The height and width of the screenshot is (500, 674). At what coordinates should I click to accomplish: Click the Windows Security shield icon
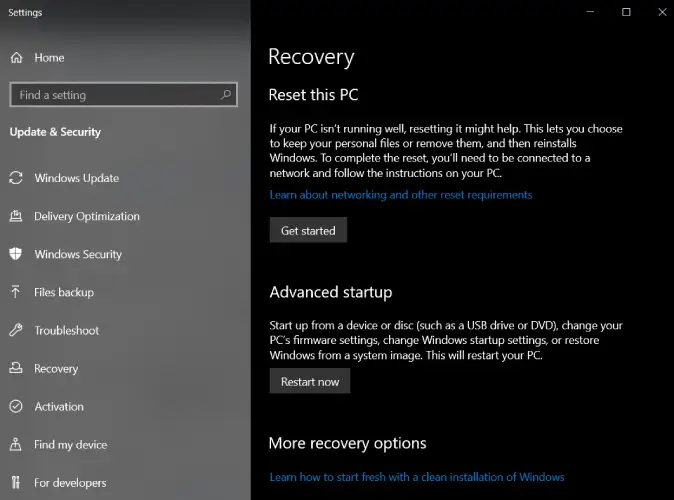(x=16, y=254)
